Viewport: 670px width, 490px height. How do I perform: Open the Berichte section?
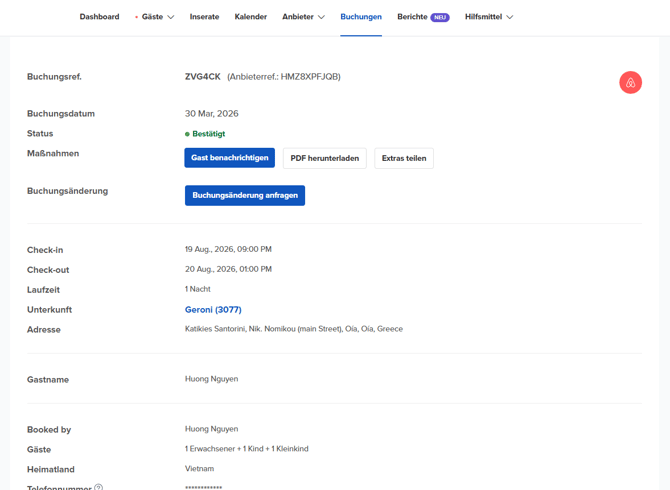tap(412, 17)
